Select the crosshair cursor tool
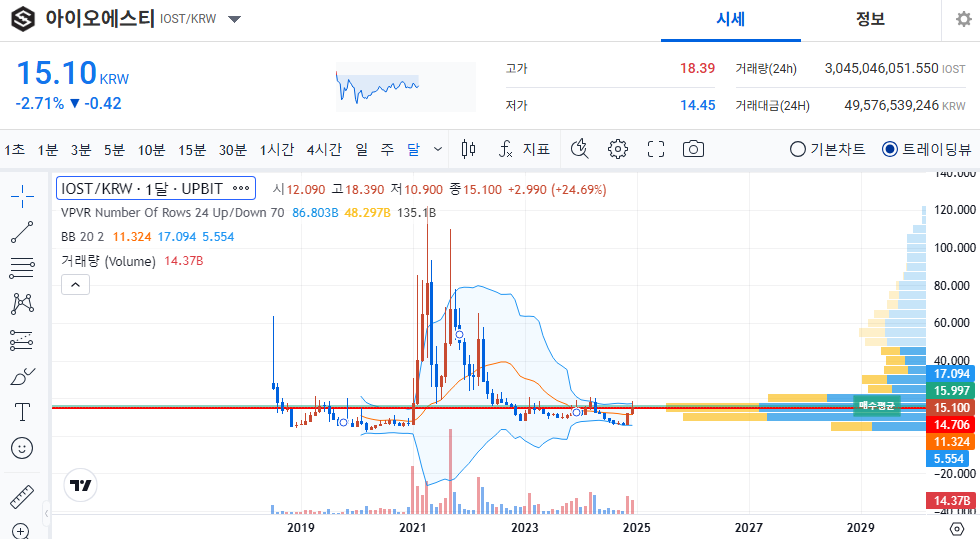The image size is (980, 539). click(22, 196)
